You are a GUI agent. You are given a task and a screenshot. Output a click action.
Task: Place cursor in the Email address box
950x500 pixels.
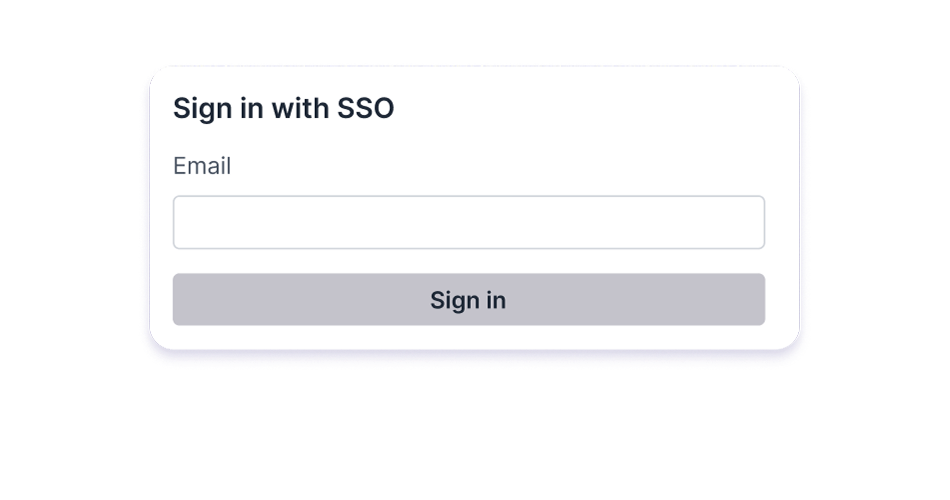[x=468, y=222]
